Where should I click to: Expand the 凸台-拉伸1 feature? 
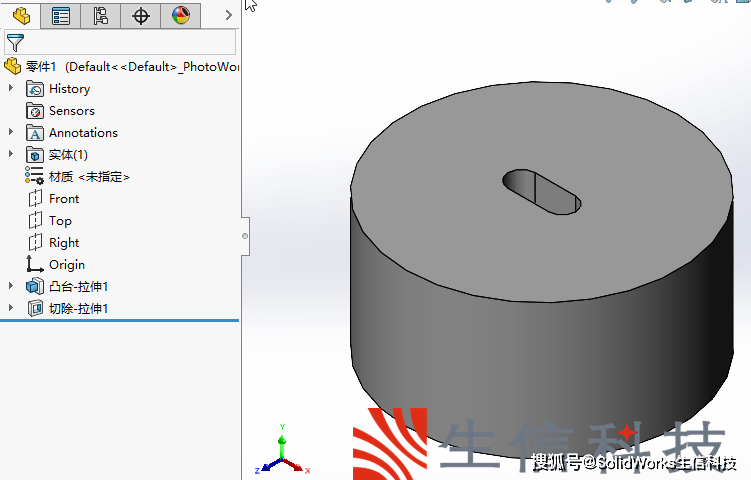(x=11, y=287)
